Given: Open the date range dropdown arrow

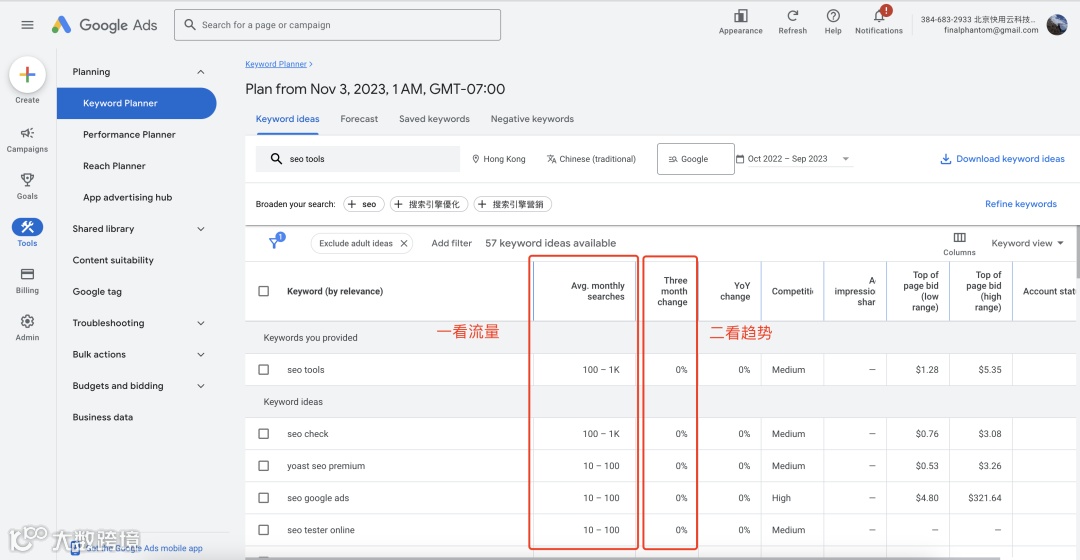Looking at the screenshot, I should pos(846,159).
